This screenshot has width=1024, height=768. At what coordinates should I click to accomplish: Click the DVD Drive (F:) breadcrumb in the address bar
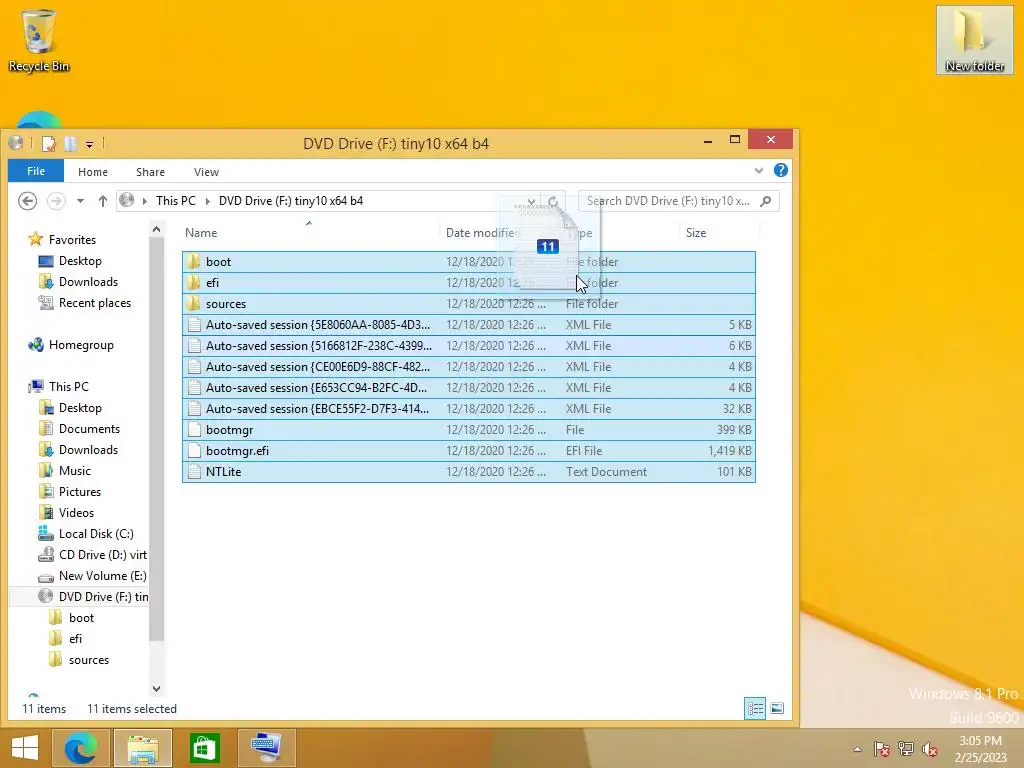[x=291, y=200]
